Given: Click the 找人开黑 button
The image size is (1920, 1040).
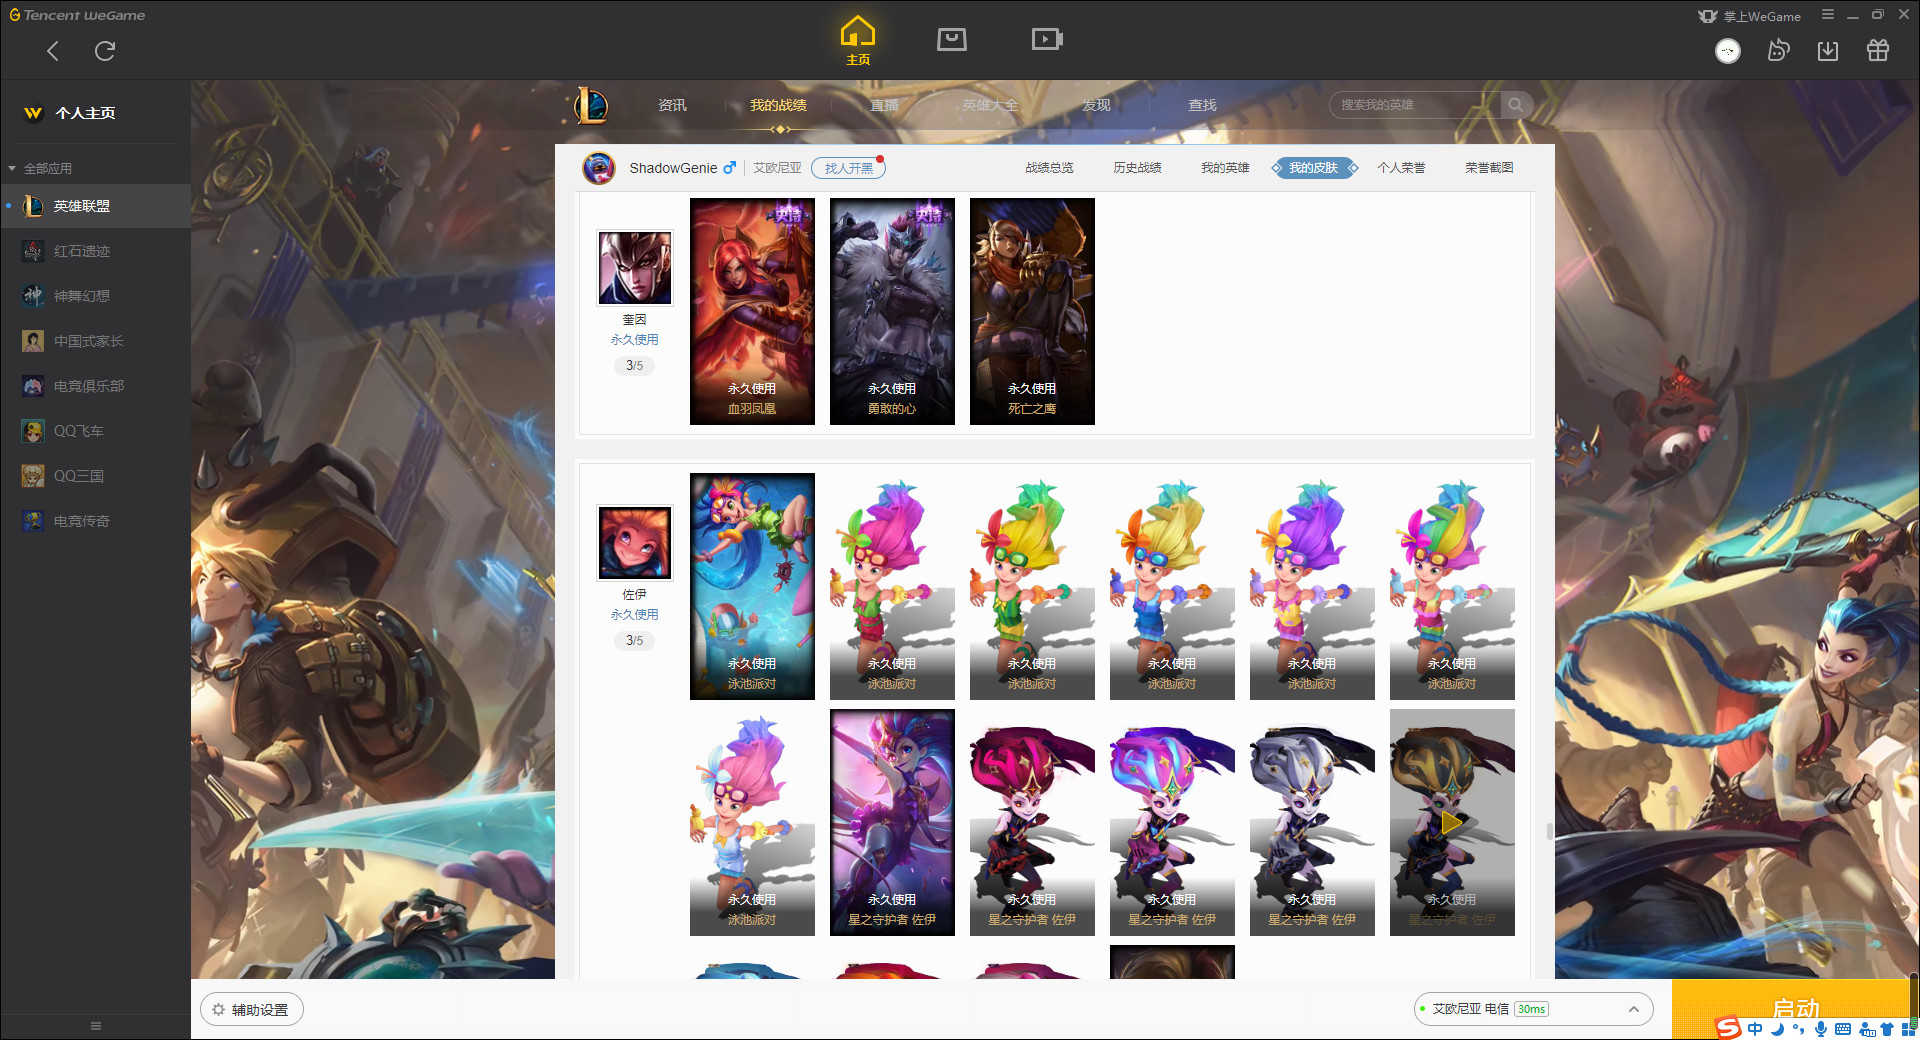Looking at the screenshot, I should click(x=848, y=168).
